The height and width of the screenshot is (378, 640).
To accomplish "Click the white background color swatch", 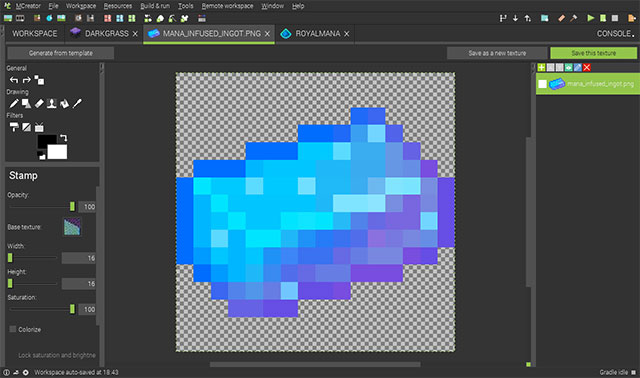I will pyautogui.click(x=57, y=152).
